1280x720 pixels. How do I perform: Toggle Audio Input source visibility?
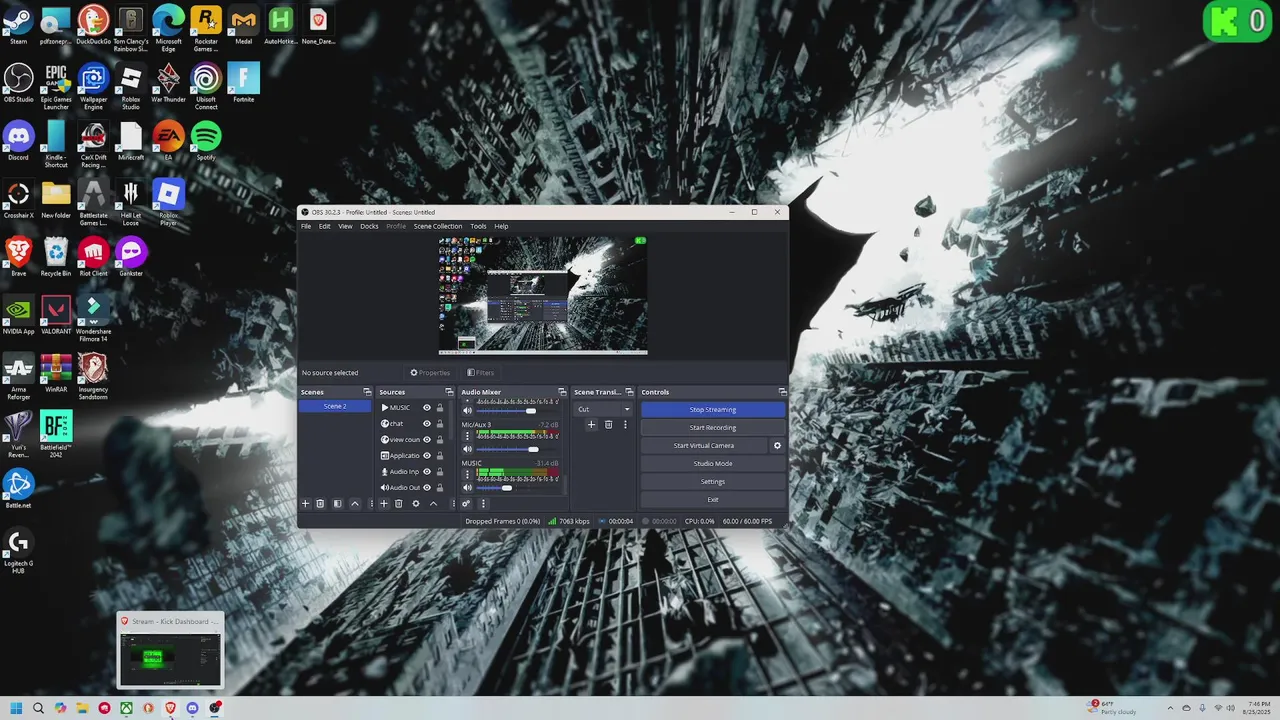(427, 472)
